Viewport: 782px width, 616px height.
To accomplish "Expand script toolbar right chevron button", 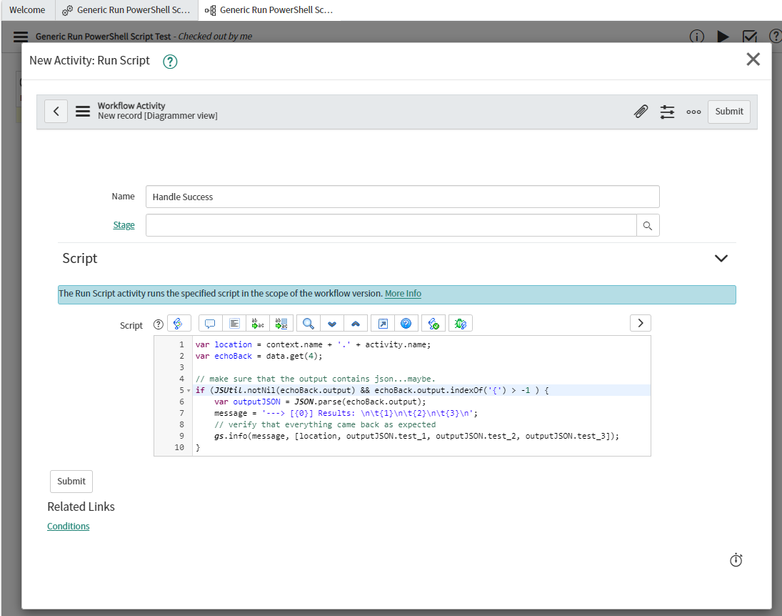I will [640, 323].
